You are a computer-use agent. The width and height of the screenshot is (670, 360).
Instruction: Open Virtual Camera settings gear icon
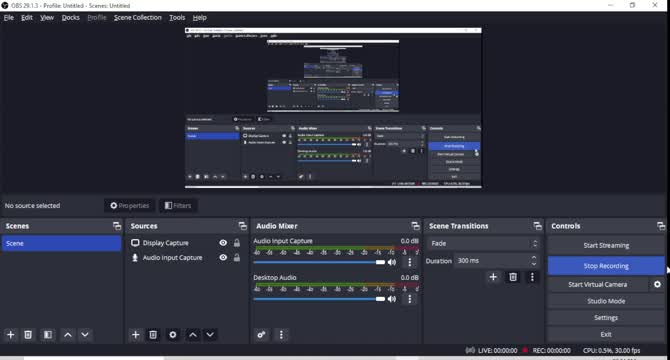[x=657, y=284]
